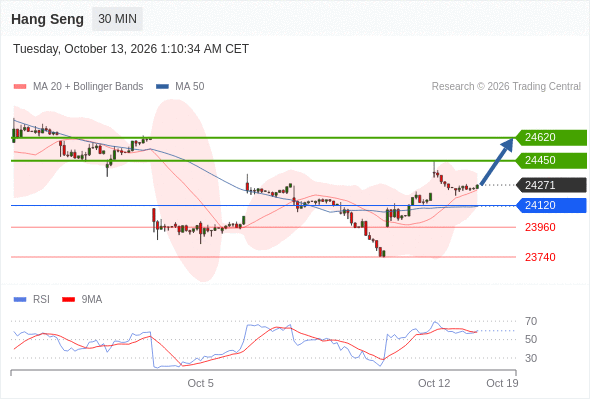Click the blue RSI legend swatch
This screenshot has width=590, height=400.
20,300
